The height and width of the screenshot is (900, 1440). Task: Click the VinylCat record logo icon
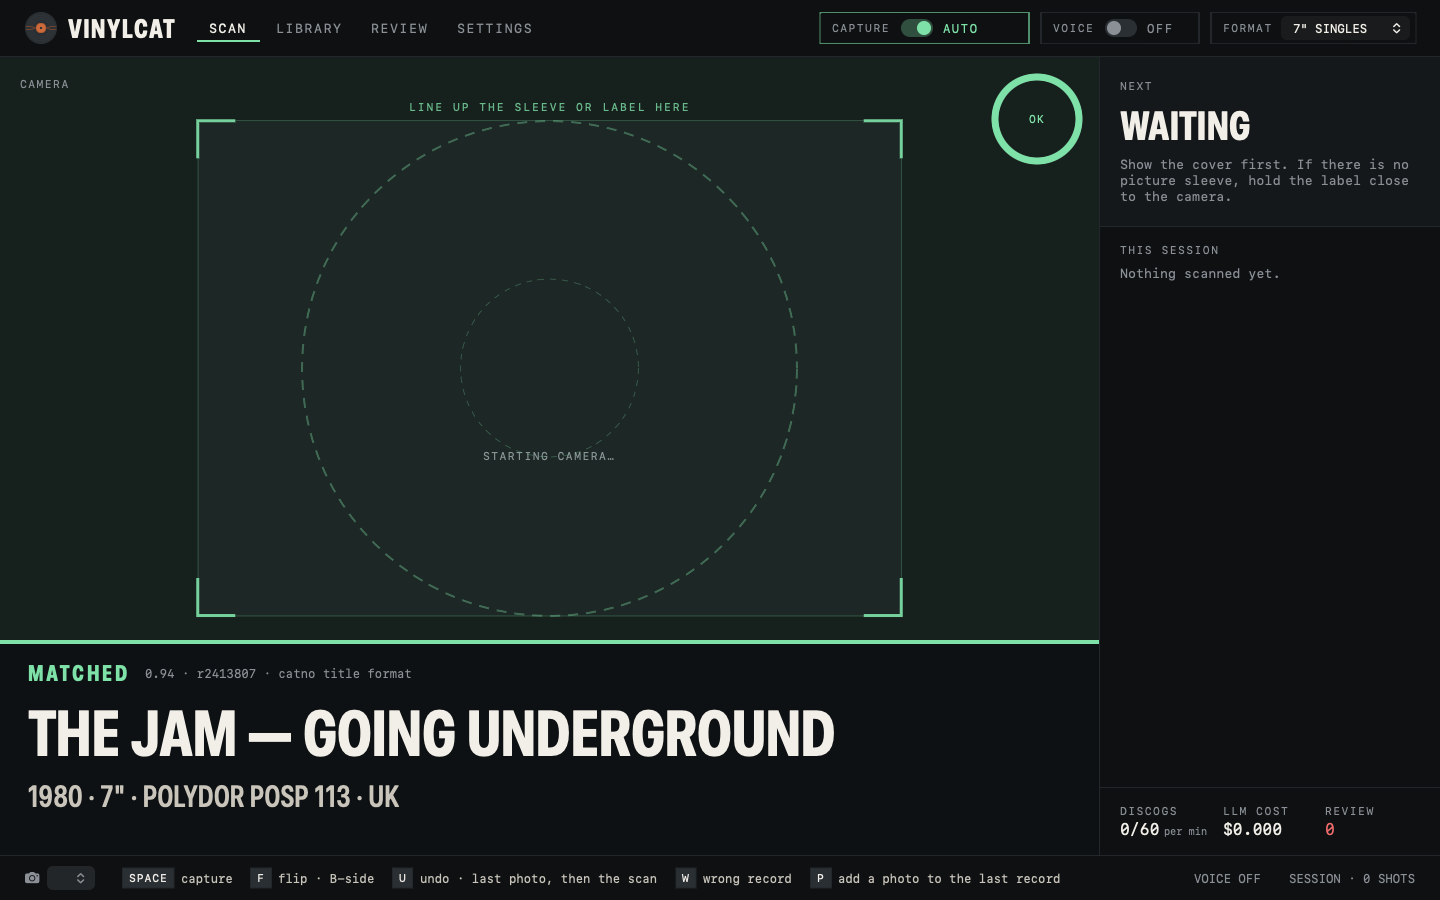[x=40, y=28]
